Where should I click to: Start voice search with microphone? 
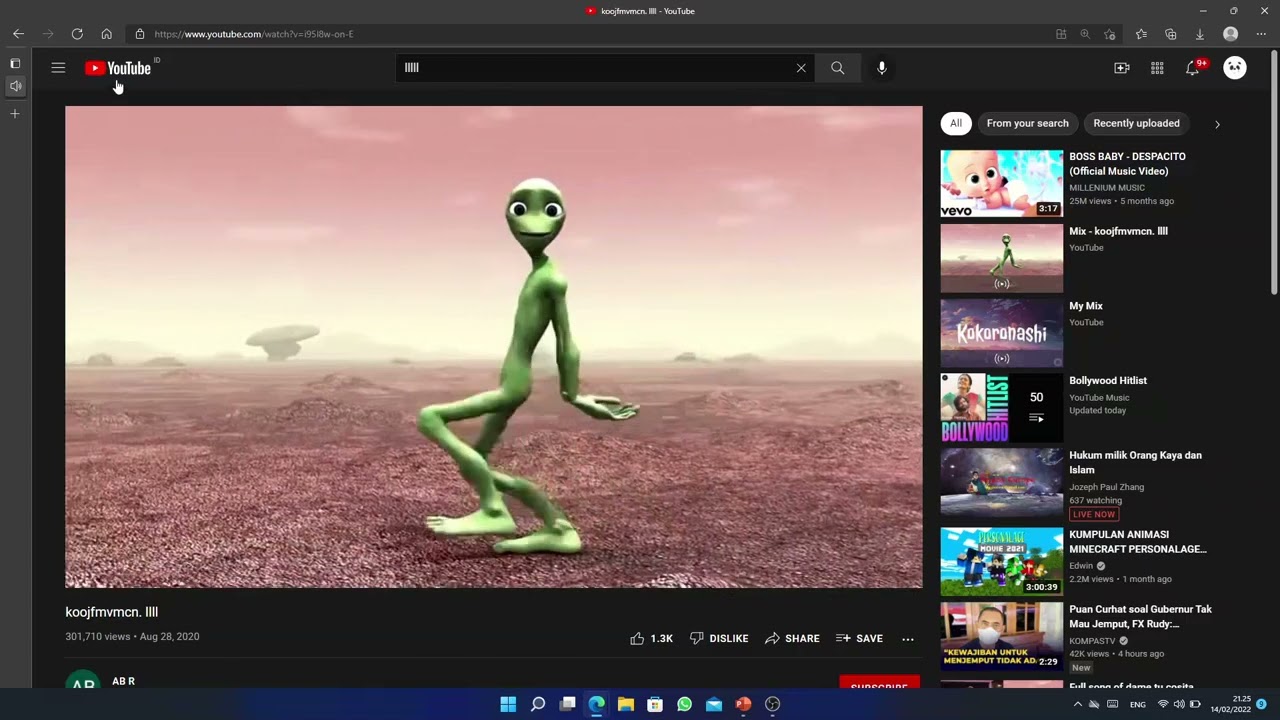click(x=882, y=68)
